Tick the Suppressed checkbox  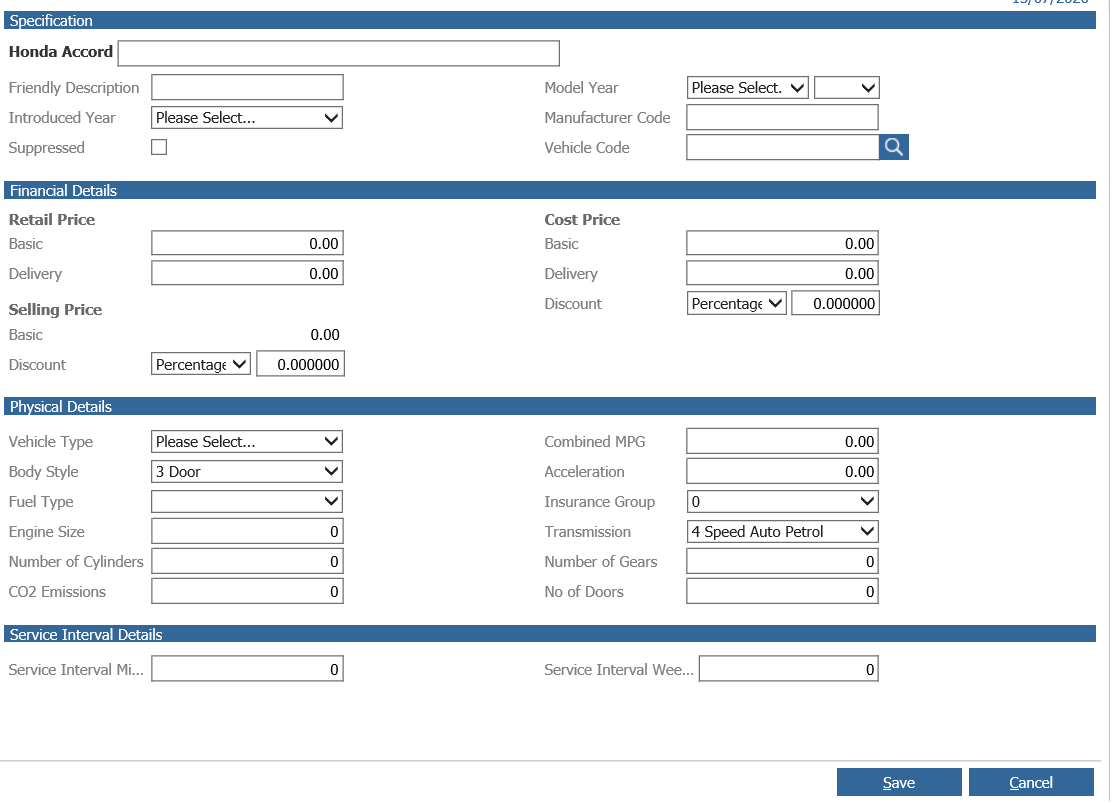click(159, 147)
